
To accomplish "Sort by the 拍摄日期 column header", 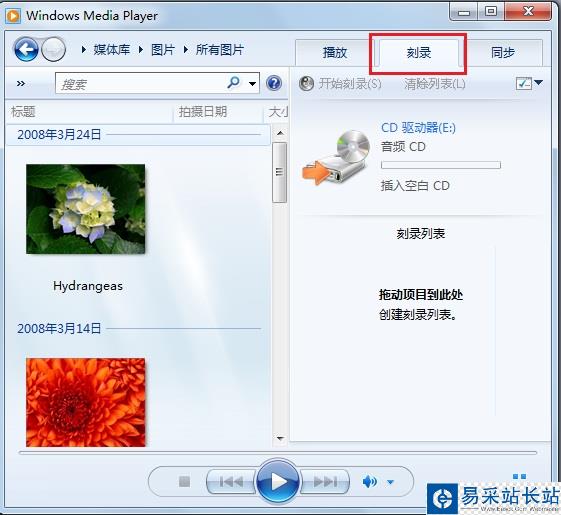I will click(218, 112).
